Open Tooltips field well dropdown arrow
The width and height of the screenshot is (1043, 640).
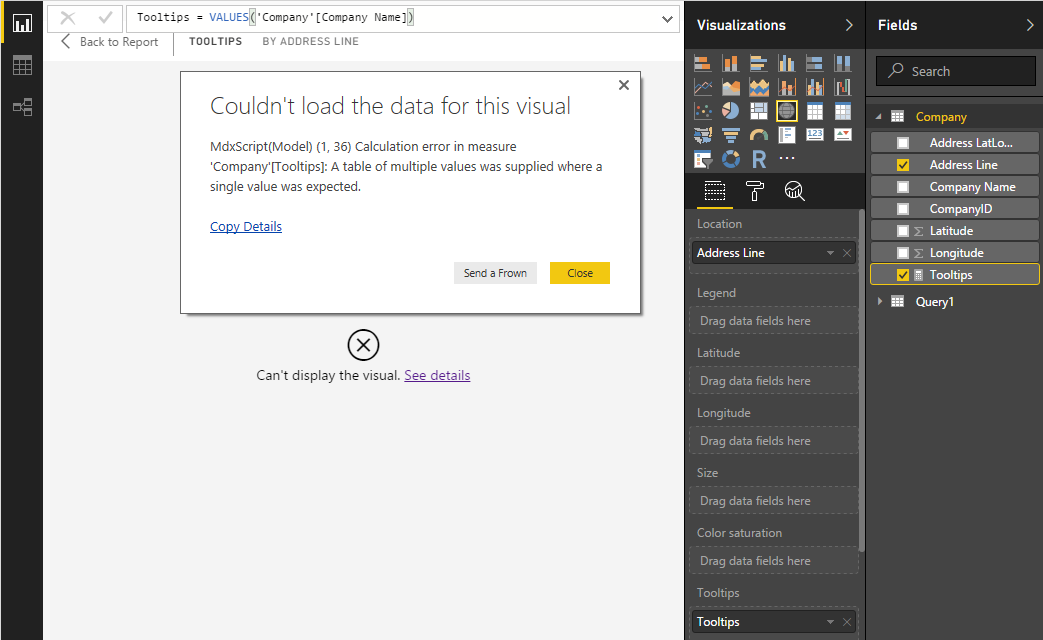tap(830, 622)
